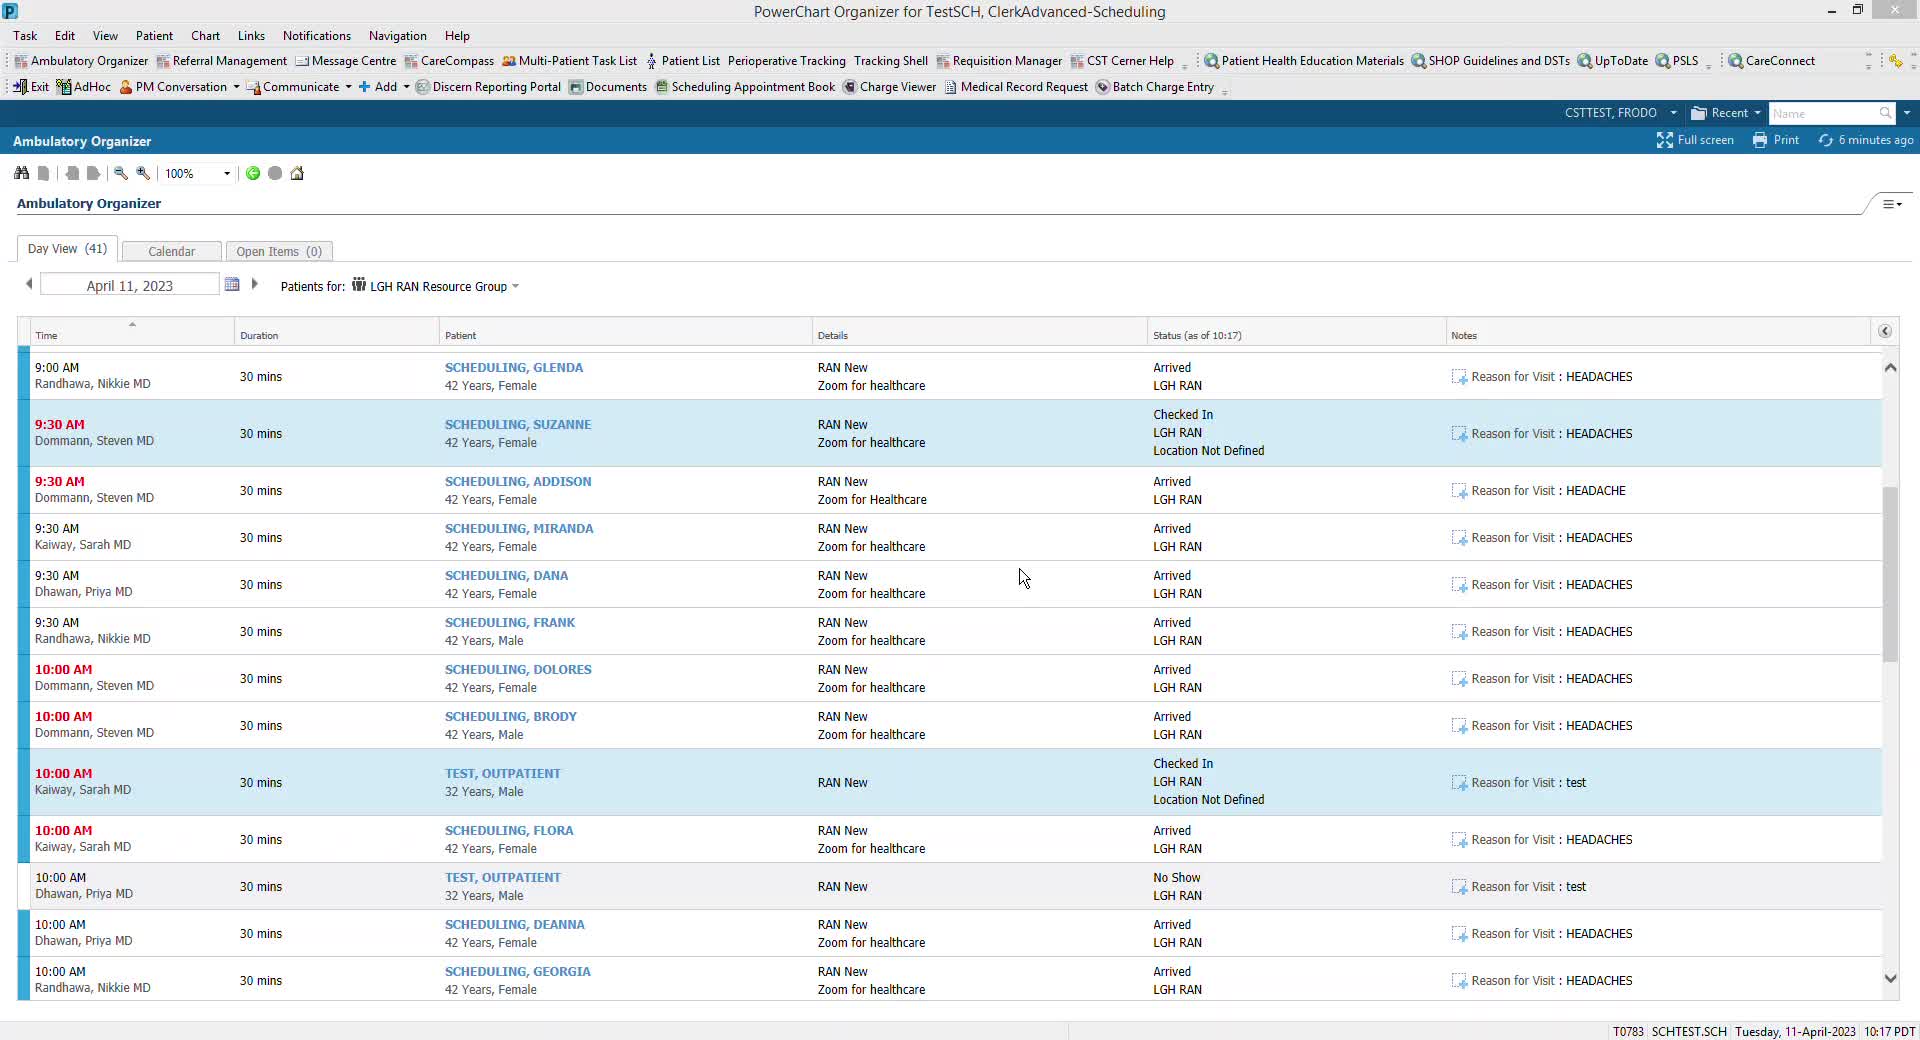Open the Recent patients dropdown
This screenshot has height=1040, width=1920.
click(1726, 113)
